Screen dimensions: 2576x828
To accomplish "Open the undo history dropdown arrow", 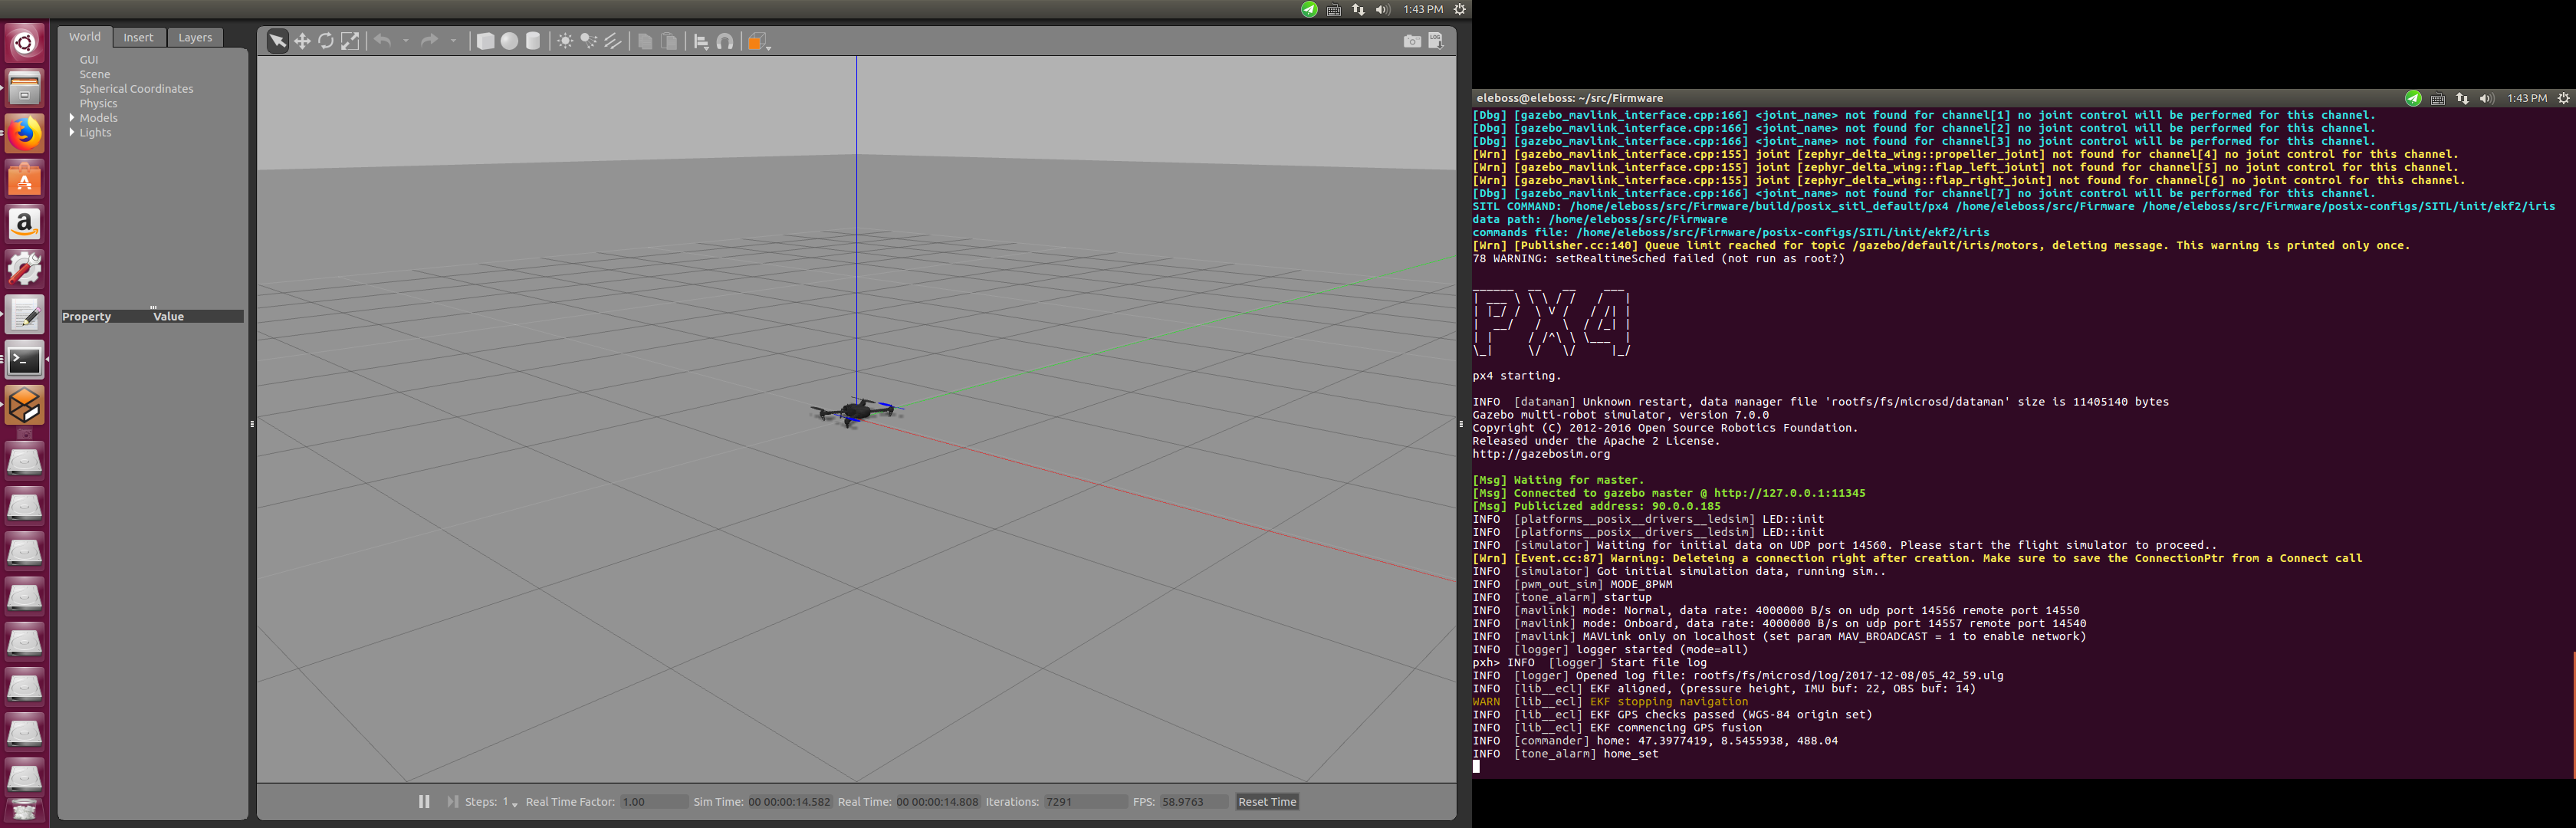I will [406, 41].
